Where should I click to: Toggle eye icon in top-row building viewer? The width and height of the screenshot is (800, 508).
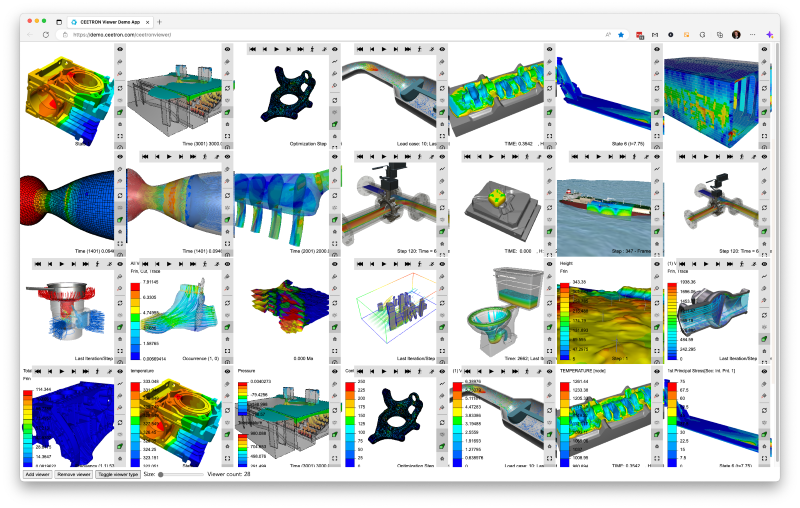tap(229, 48)
